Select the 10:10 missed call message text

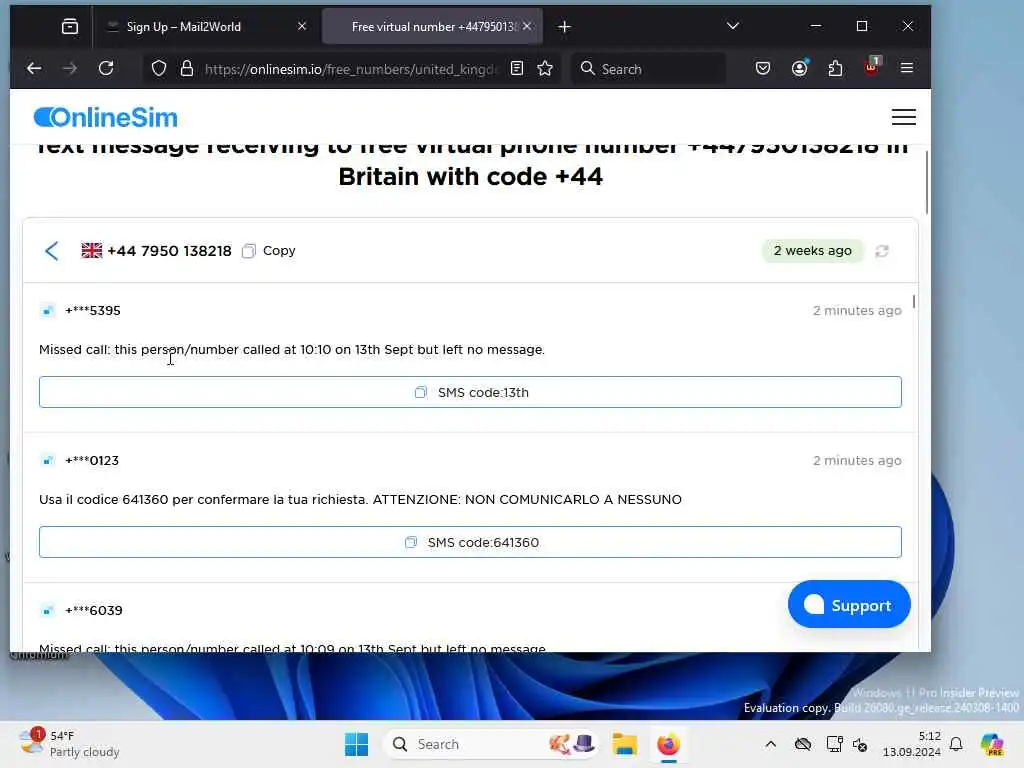291,349
